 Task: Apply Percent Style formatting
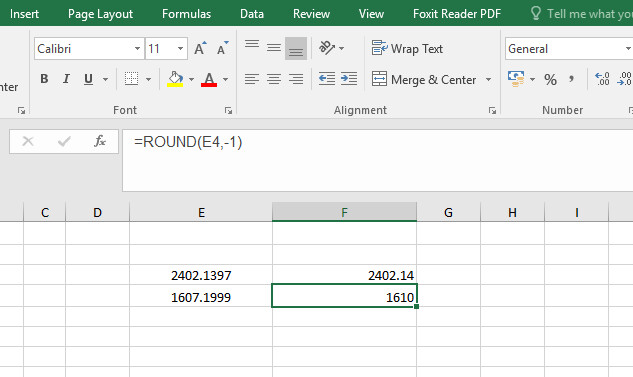coord(550,79)
